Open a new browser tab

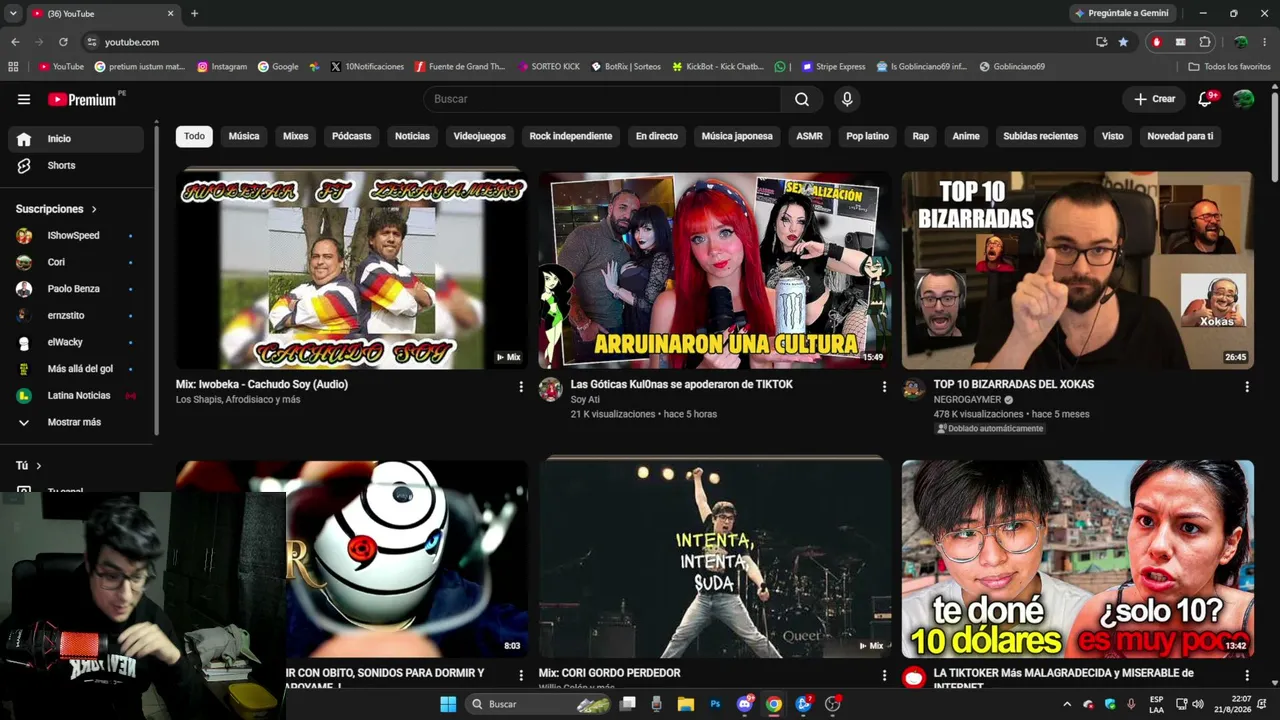tap(194, 13)
